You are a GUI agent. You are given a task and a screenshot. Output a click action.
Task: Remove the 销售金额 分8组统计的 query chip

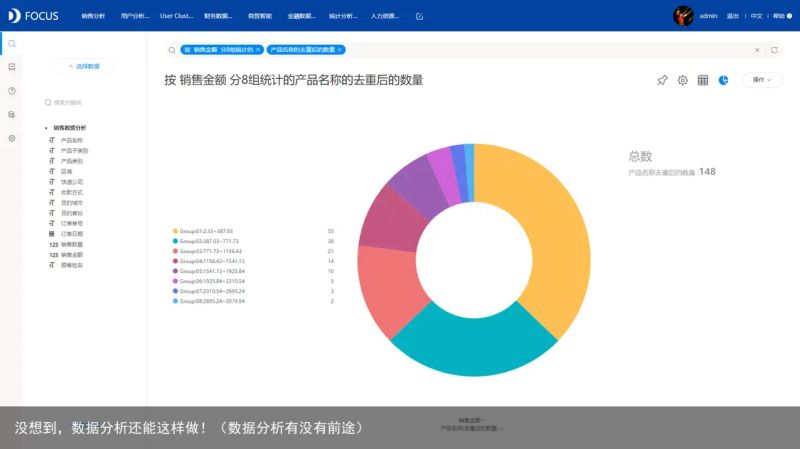pos(258,49)
